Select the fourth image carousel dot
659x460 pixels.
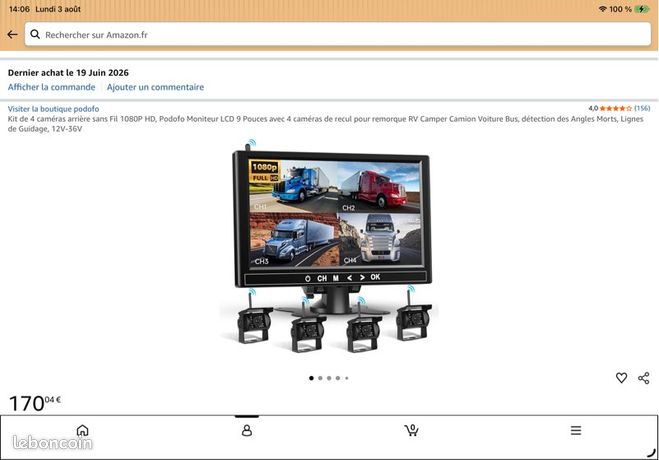338,378
